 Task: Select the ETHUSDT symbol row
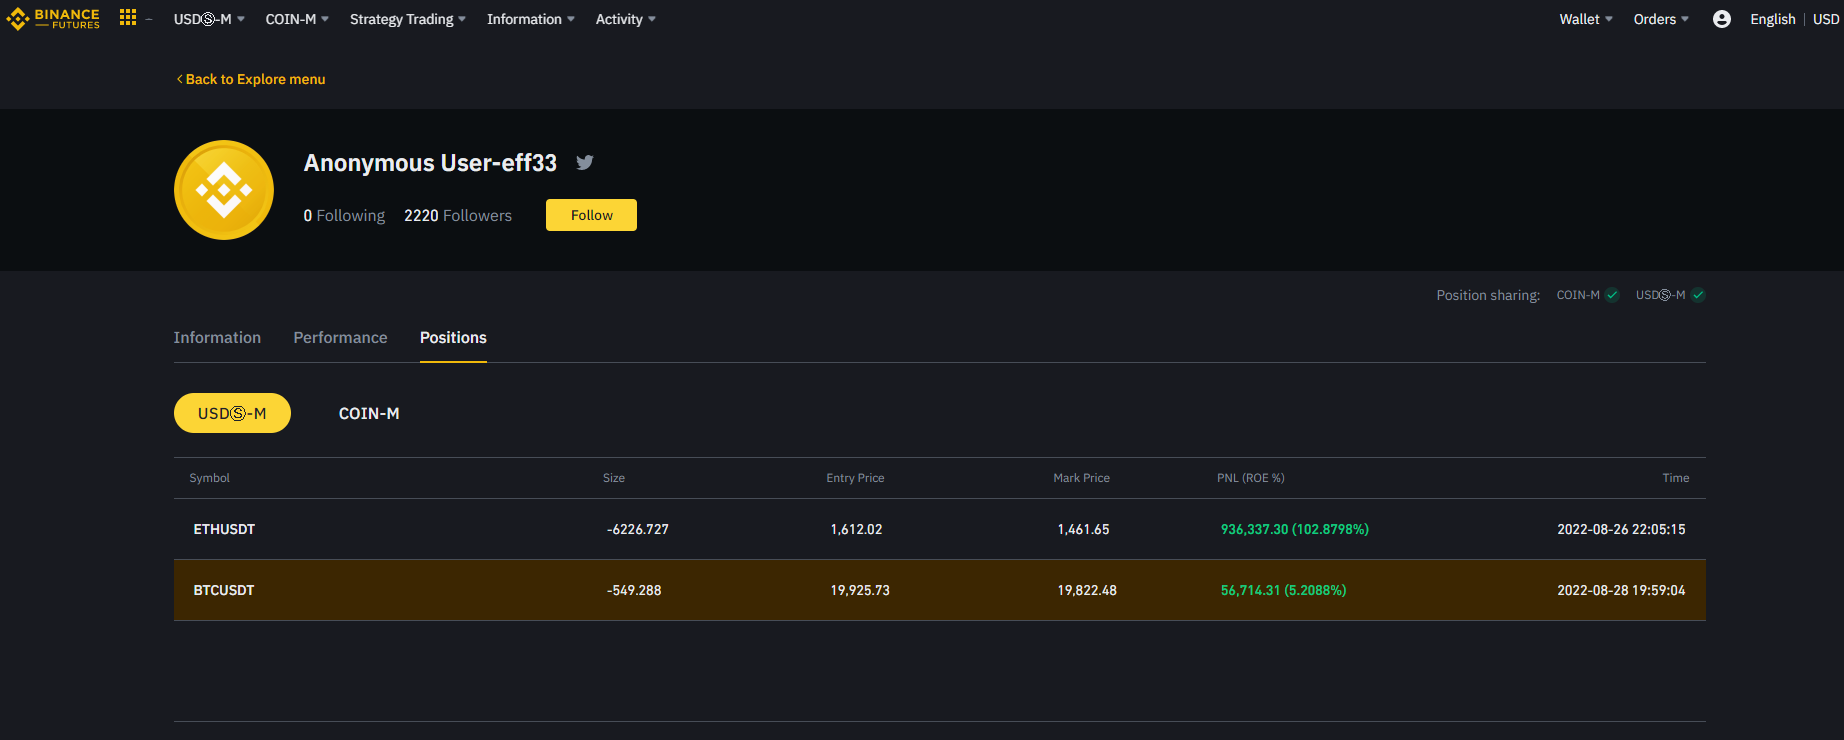(940, 529)
